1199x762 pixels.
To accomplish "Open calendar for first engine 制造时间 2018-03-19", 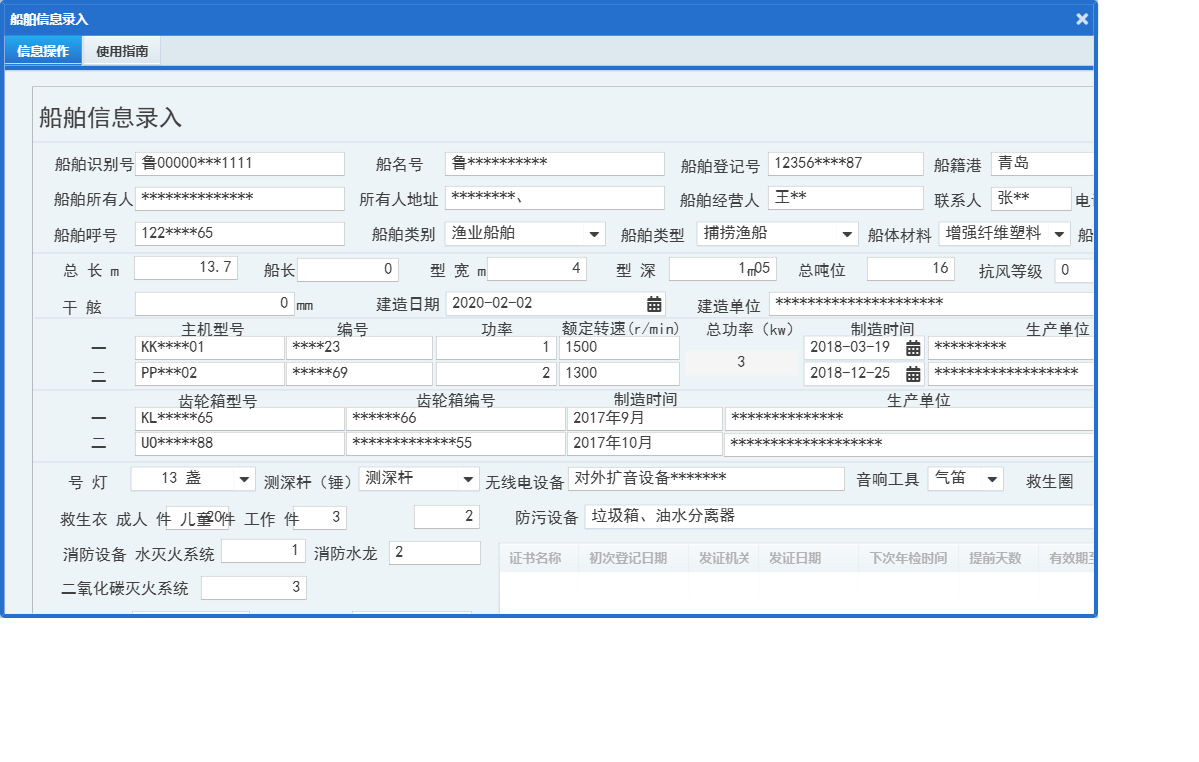I will tap(912, 347).
